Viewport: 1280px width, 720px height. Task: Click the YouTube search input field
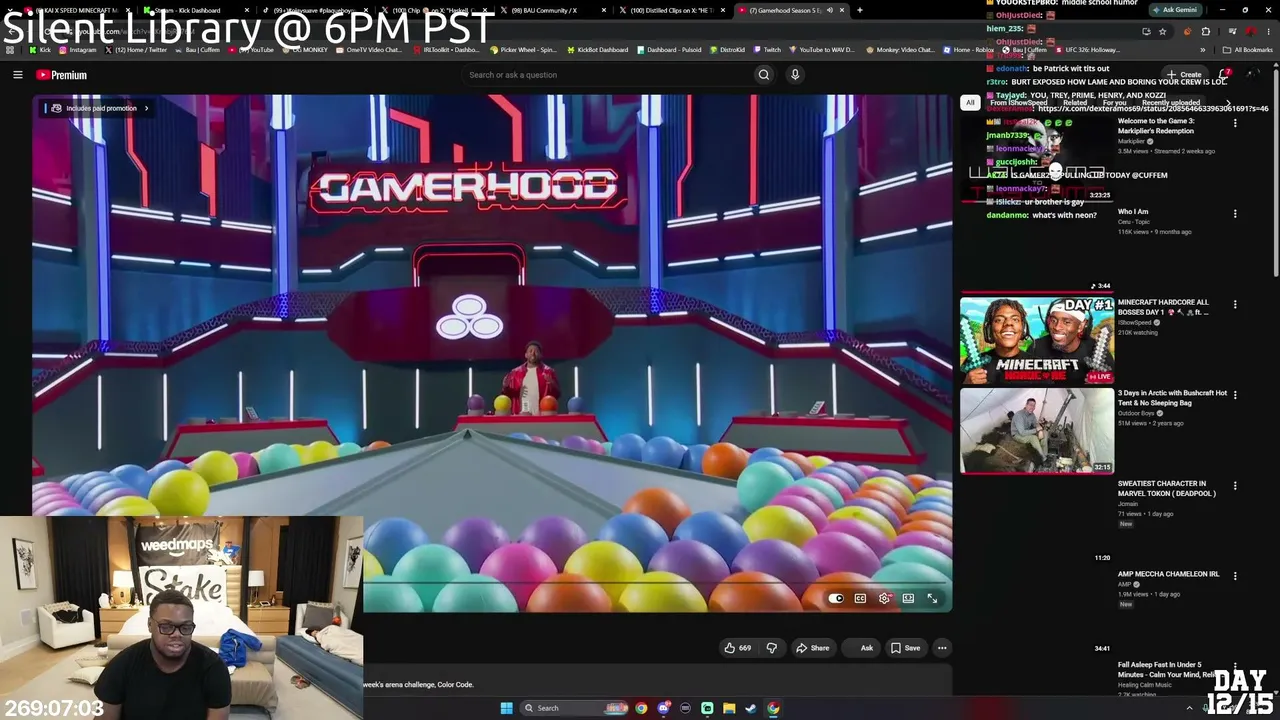608,75
